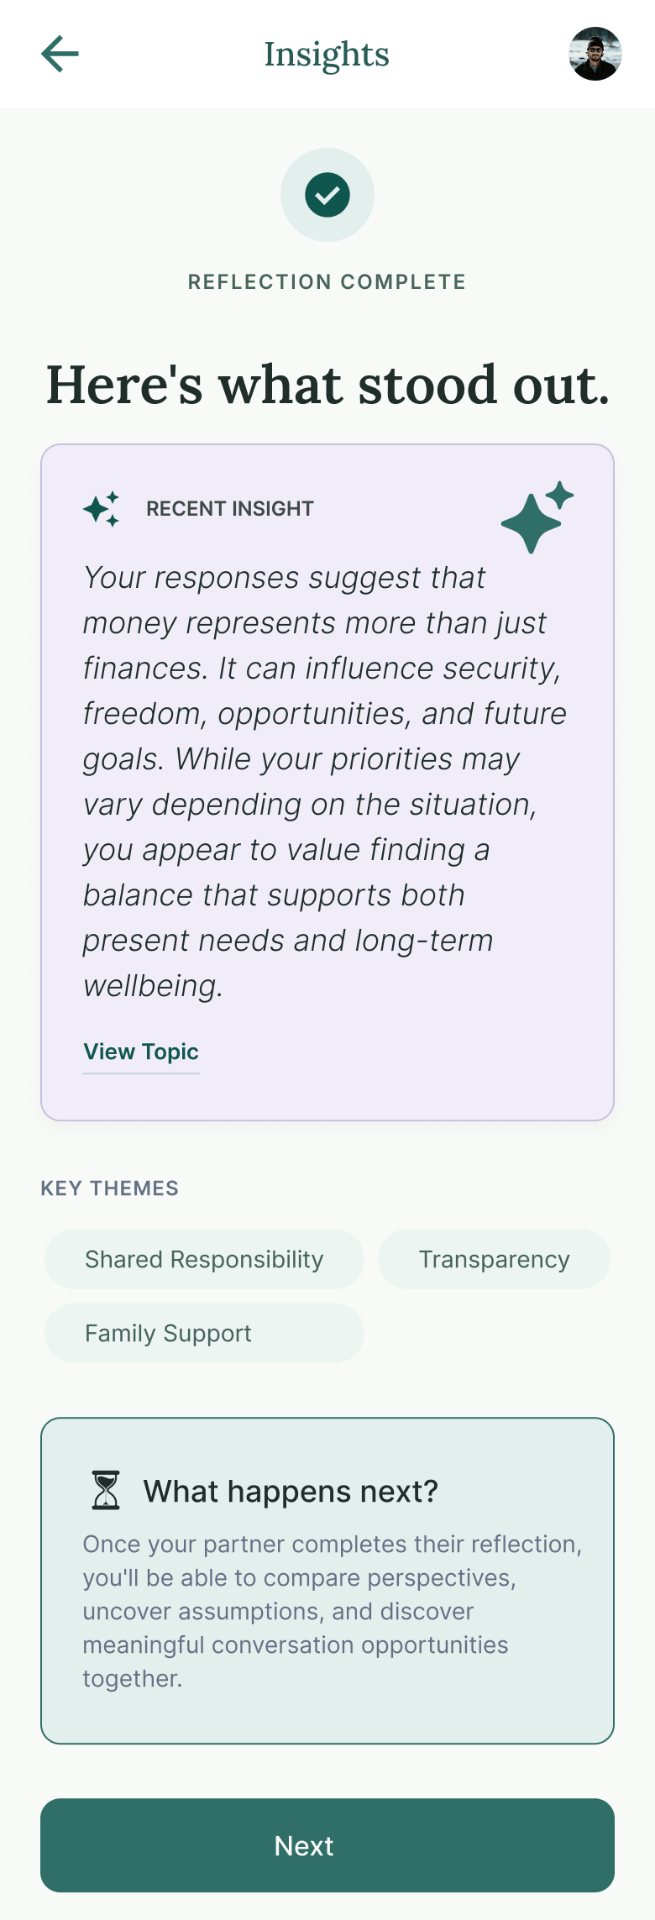Tap the reflection complete checkmark icon
655x1920 pixels.
coord(327,195)
